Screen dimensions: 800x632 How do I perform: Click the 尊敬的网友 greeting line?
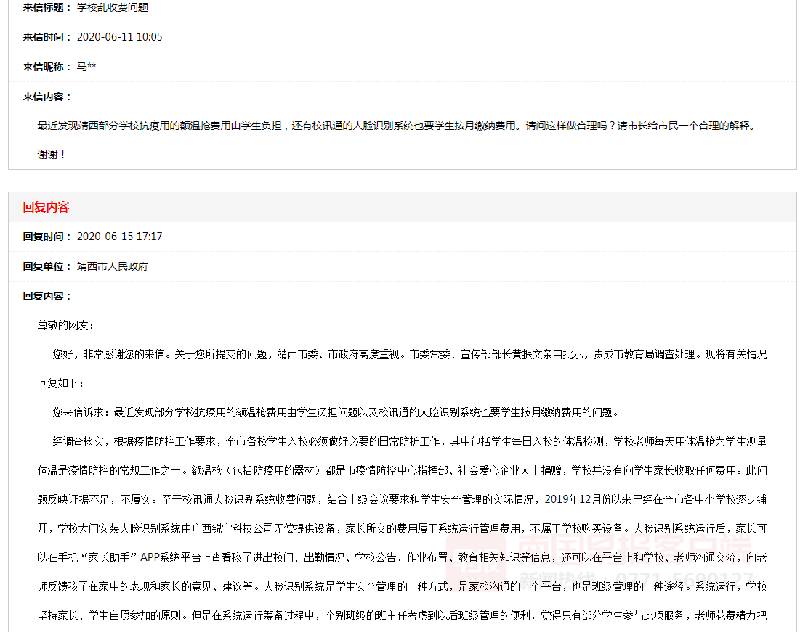pos(65,326)
